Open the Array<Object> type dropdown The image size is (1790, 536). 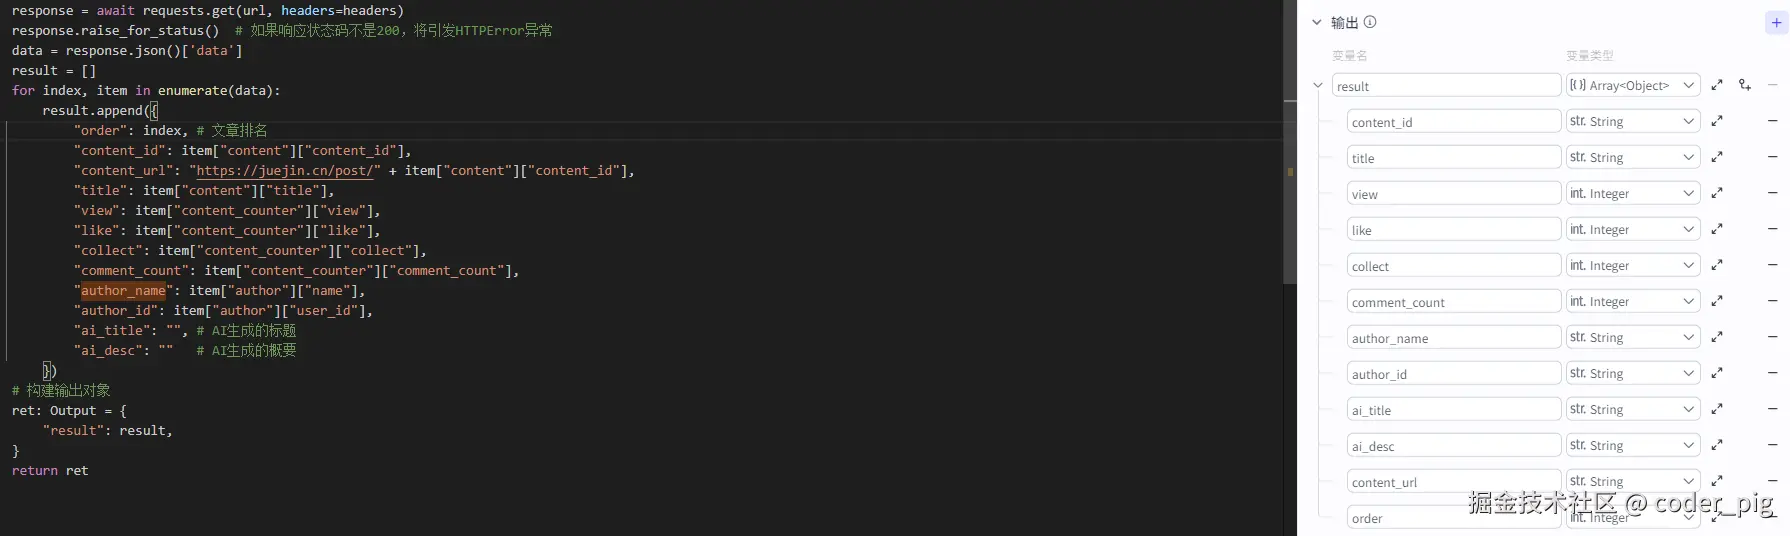tap(1633, 85)
